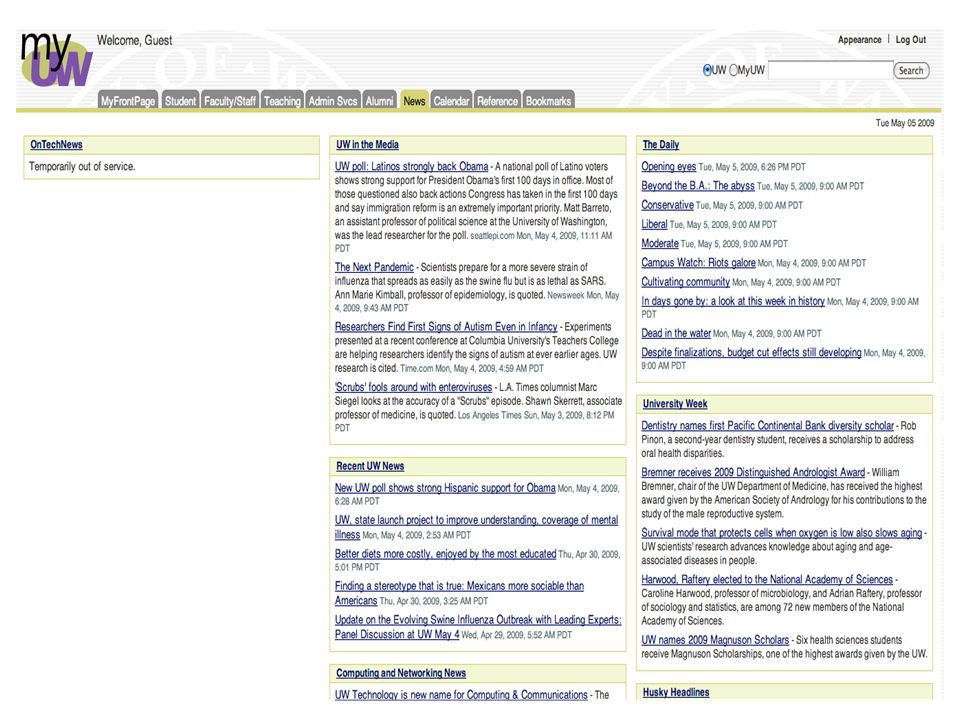Image resolution: width=960 pixels, height=720 pixels.
Task: Select the News tab
Action: pyautogui.click(x=414, y=100)
